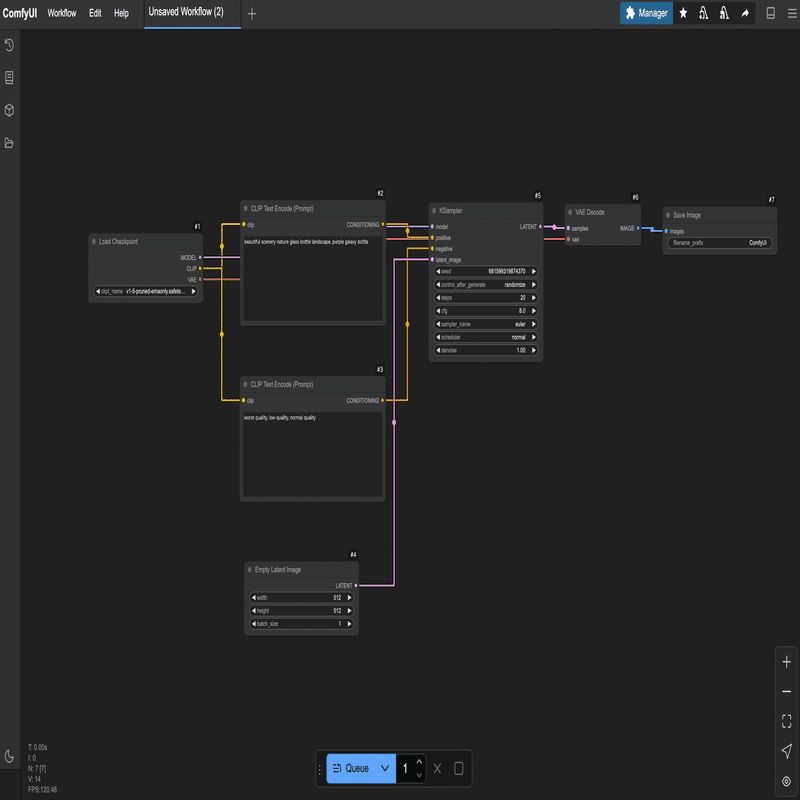Click the Load Checkpoint MODEL output slot
The image size is (800, 800).
pos(200,258)
